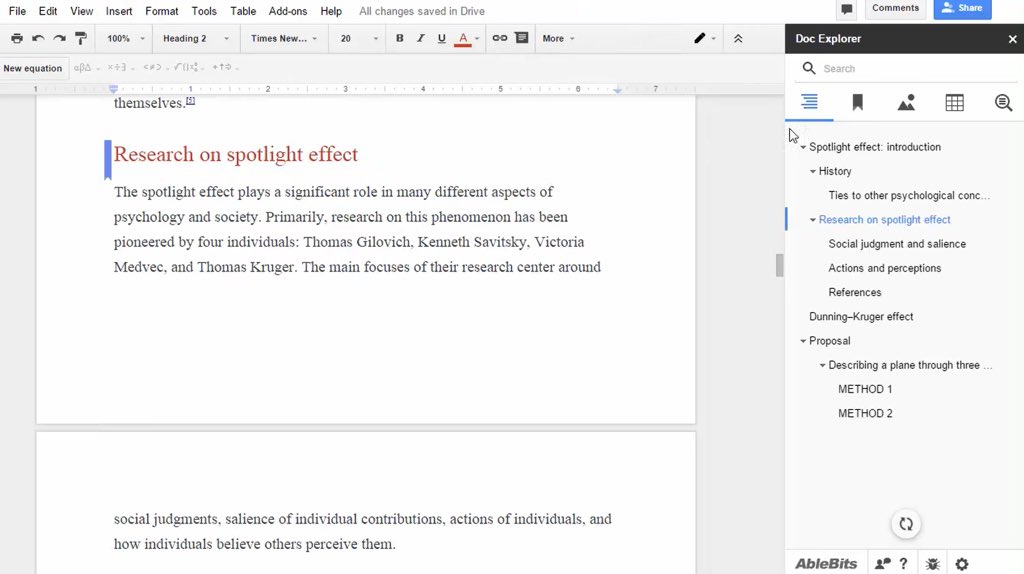The height and width of the screenshot is (574, 1024).
Task: Open Greek letters equation dropdown
Action: [87, 67]
